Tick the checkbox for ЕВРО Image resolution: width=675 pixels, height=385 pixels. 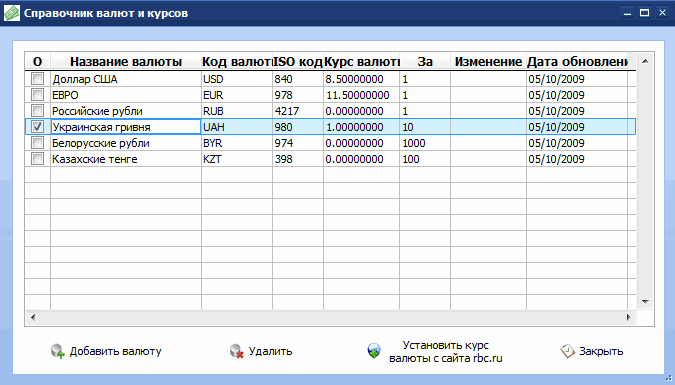[x=37, y=95]
